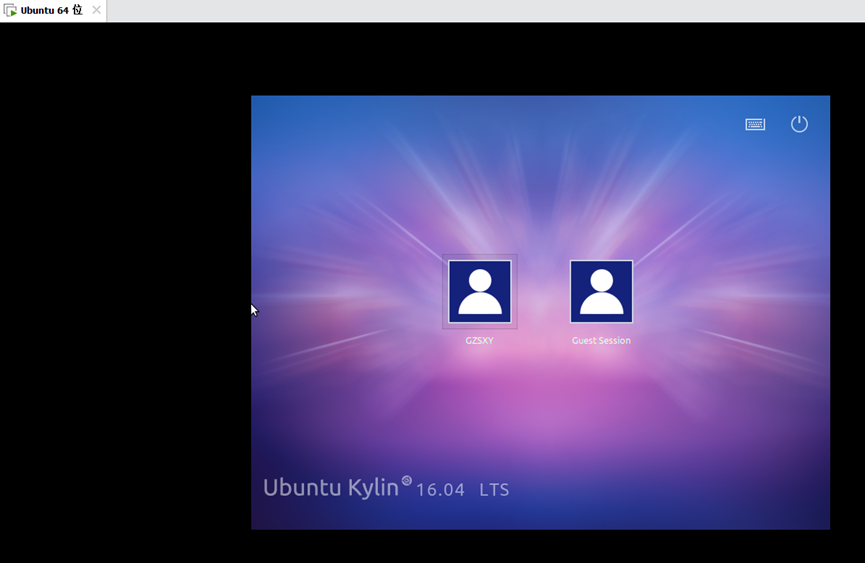Viewport: 865px width, 563px height.
Task: Click the power/shutdown icon
Action: [x=799, y=124]
